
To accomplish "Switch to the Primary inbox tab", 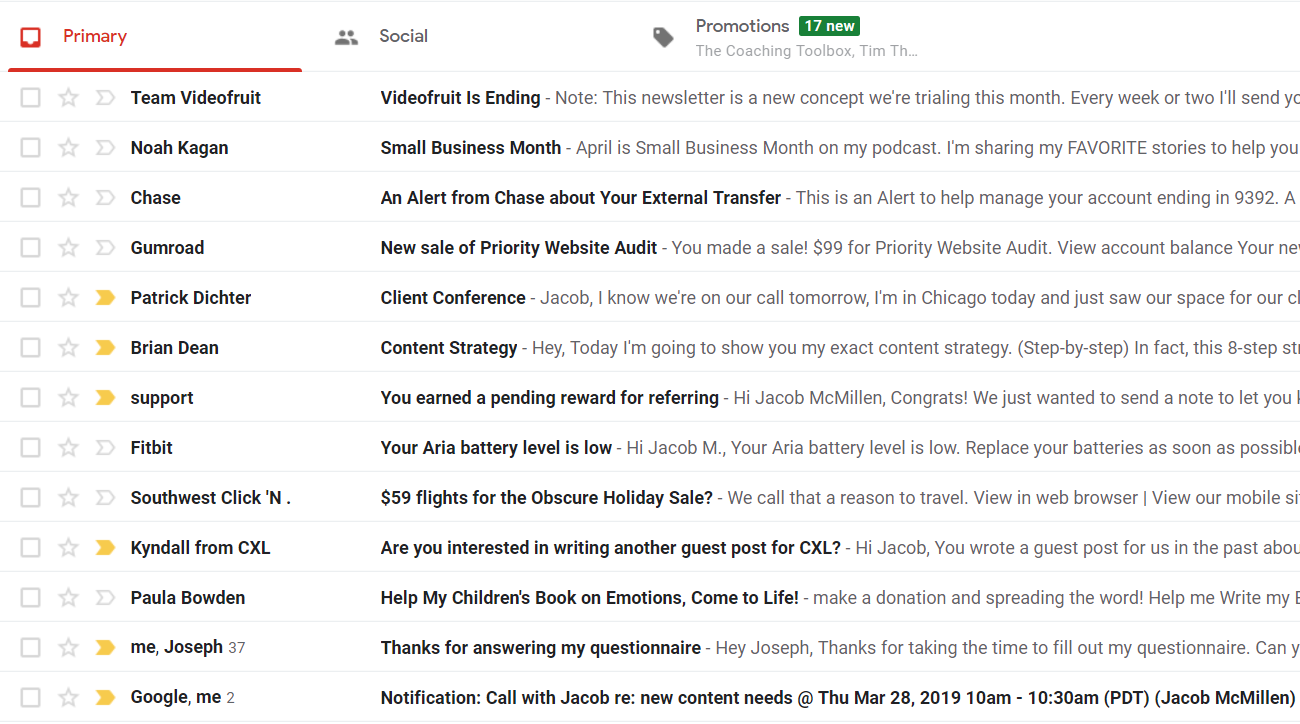I will tap(155, 37).
